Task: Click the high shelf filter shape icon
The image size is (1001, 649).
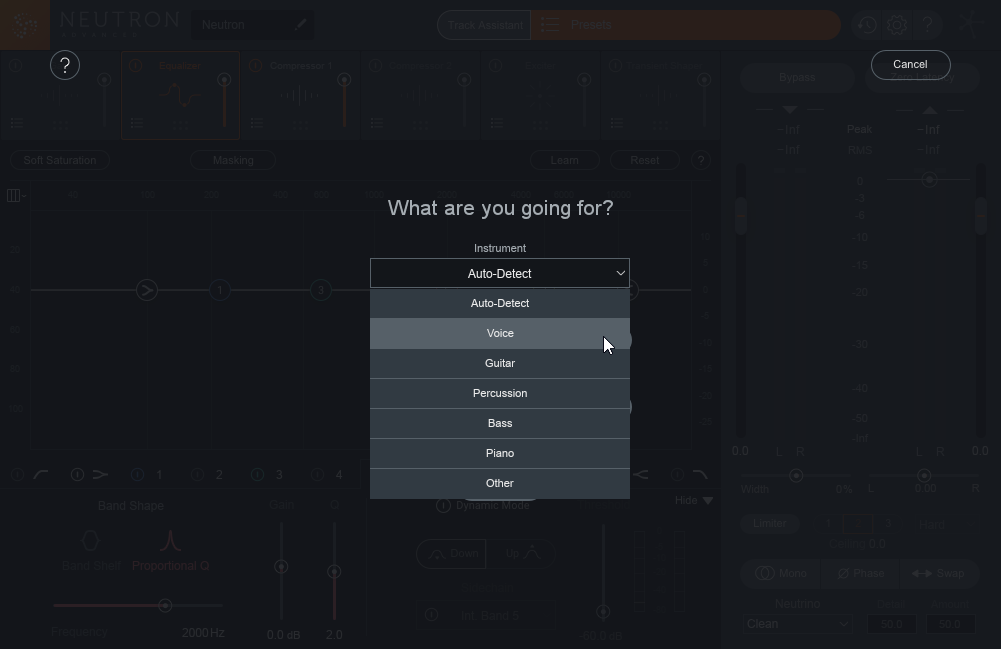Action: click(640, 474)
